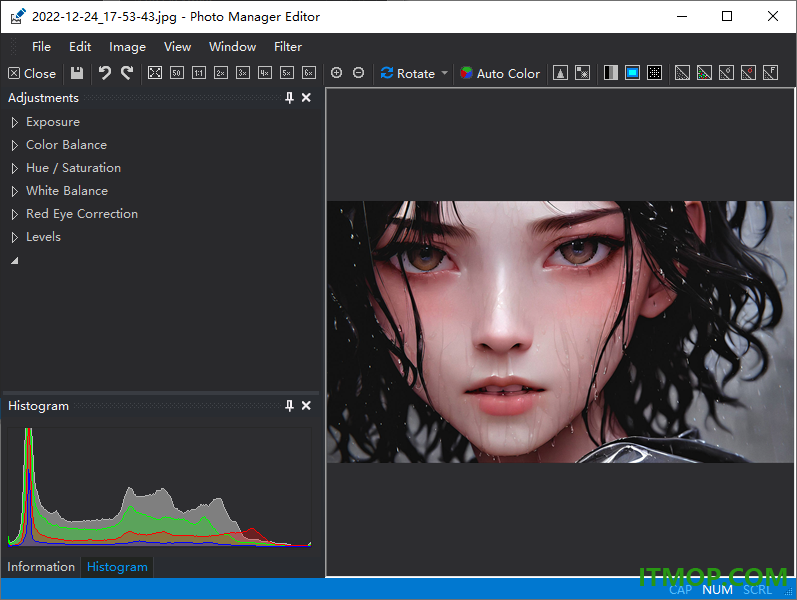
Task: Click the sharpen triangle icon in toolbar
Action: click(x=560, y=73)
